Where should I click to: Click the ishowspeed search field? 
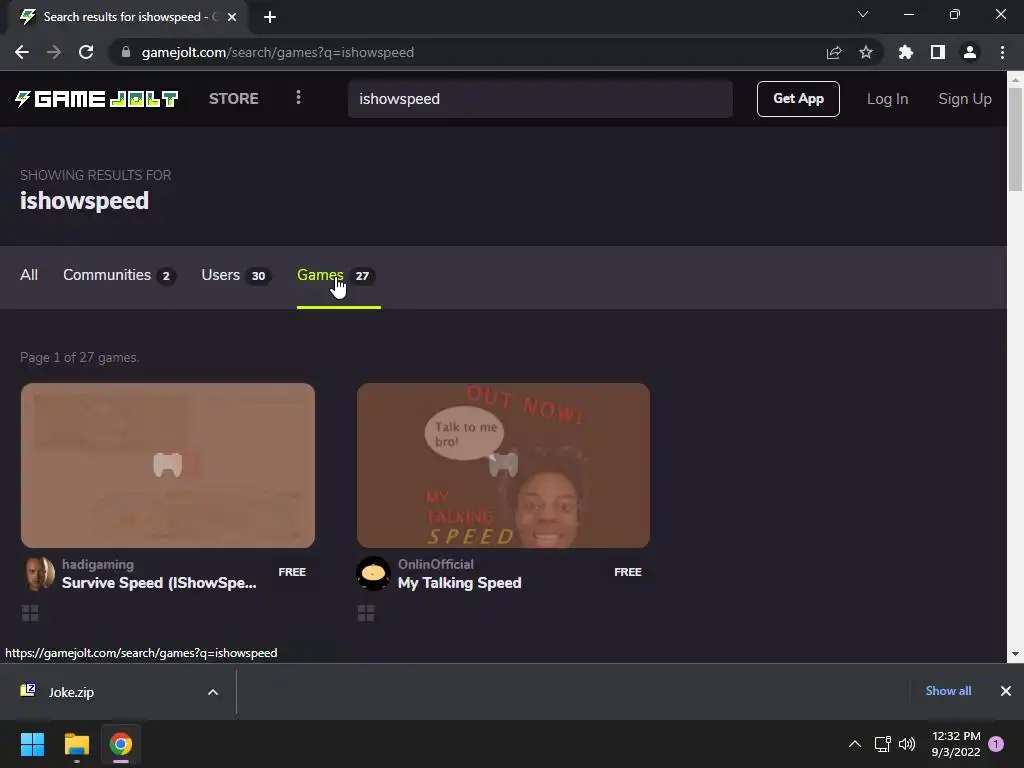coord(539,99)
